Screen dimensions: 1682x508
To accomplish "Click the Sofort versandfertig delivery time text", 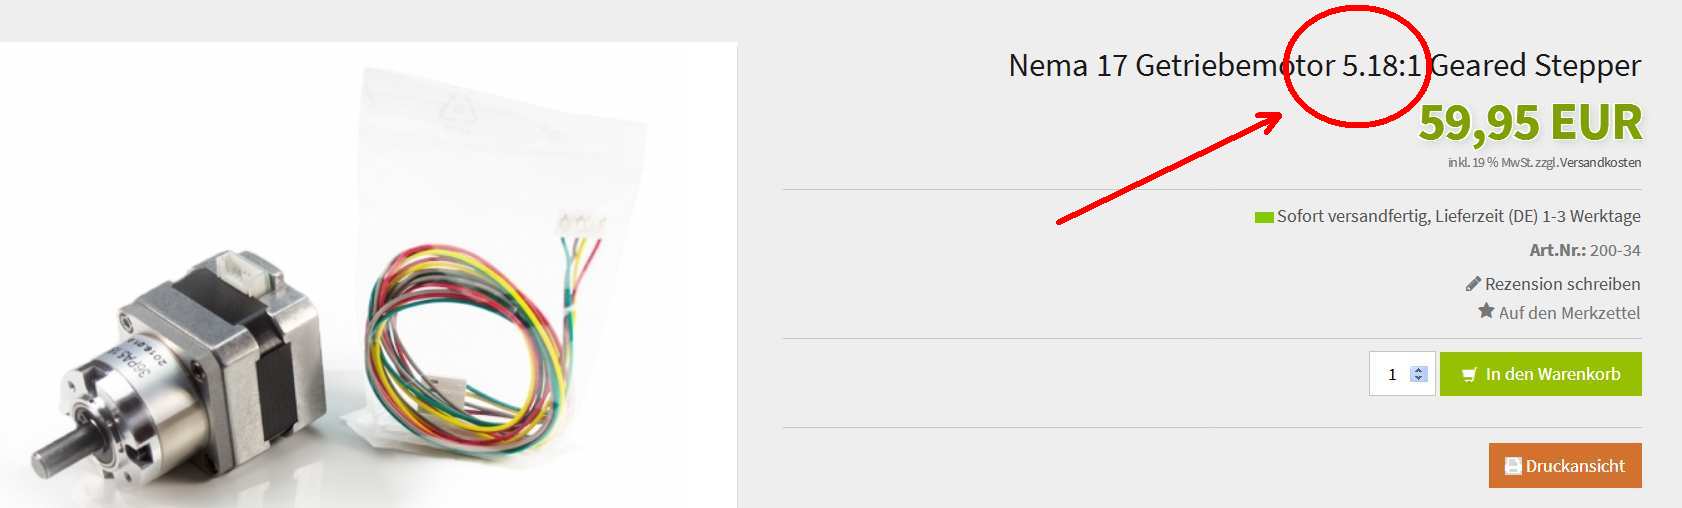I will (1459, 216).
